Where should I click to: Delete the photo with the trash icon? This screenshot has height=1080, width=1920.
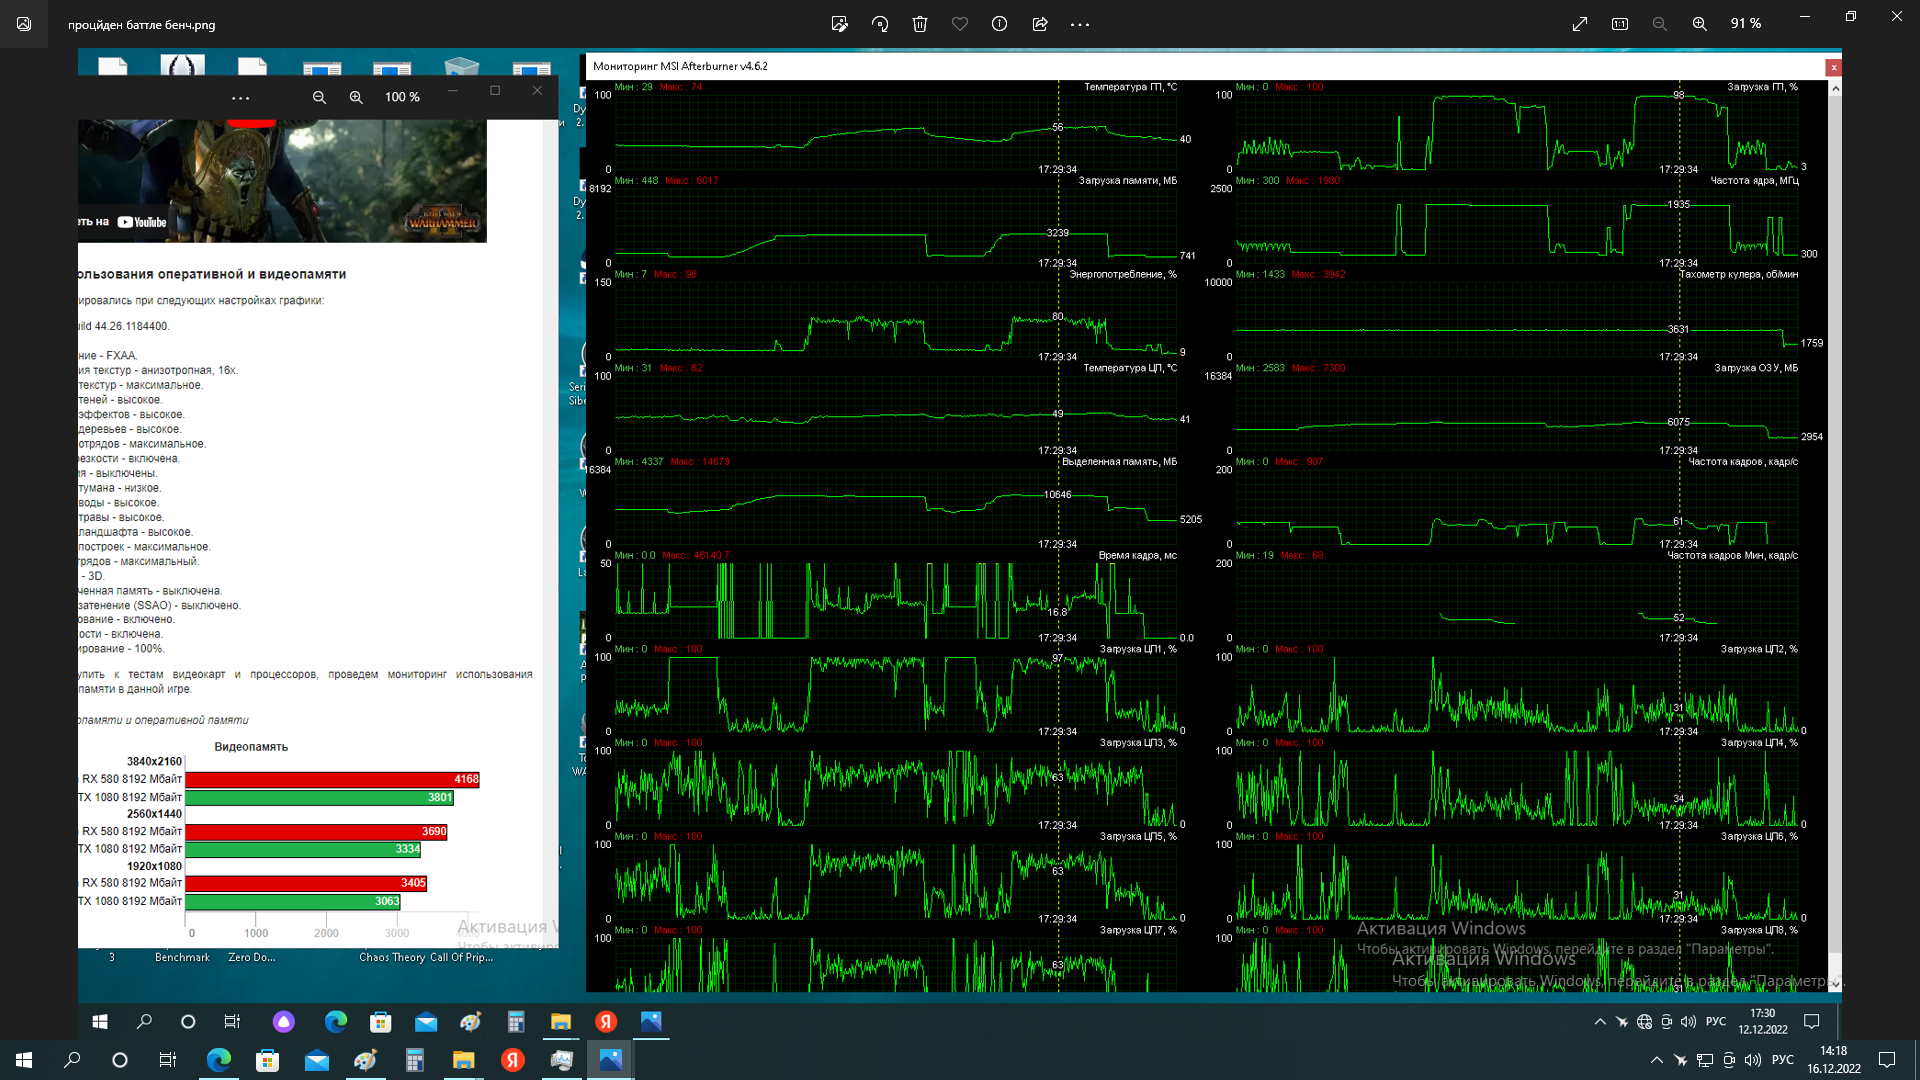[x=920, y=24]
